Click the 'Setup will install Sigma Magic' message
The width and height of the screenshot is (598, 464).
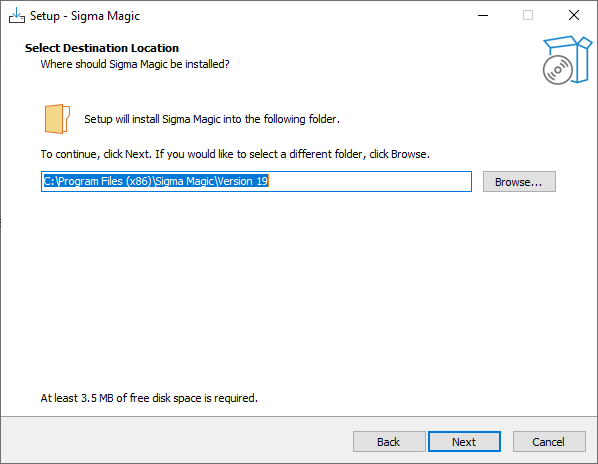pos(212,119)
